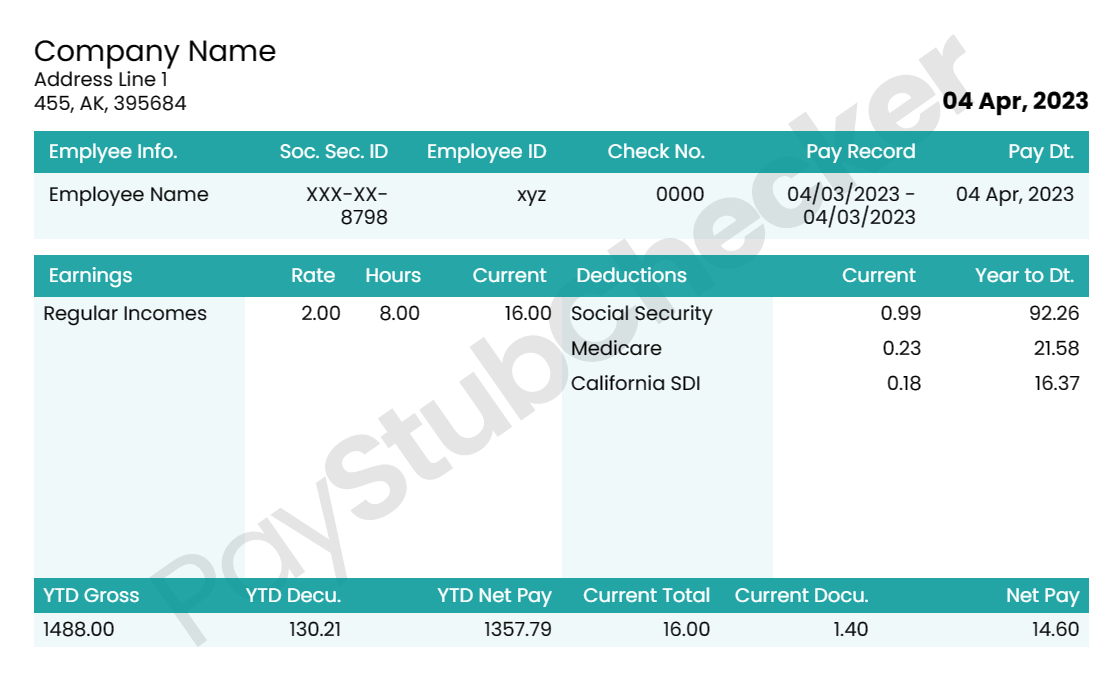Click the 'Employee ID' header
This screenshot has width=1120, height=677.
coord(486,152)
